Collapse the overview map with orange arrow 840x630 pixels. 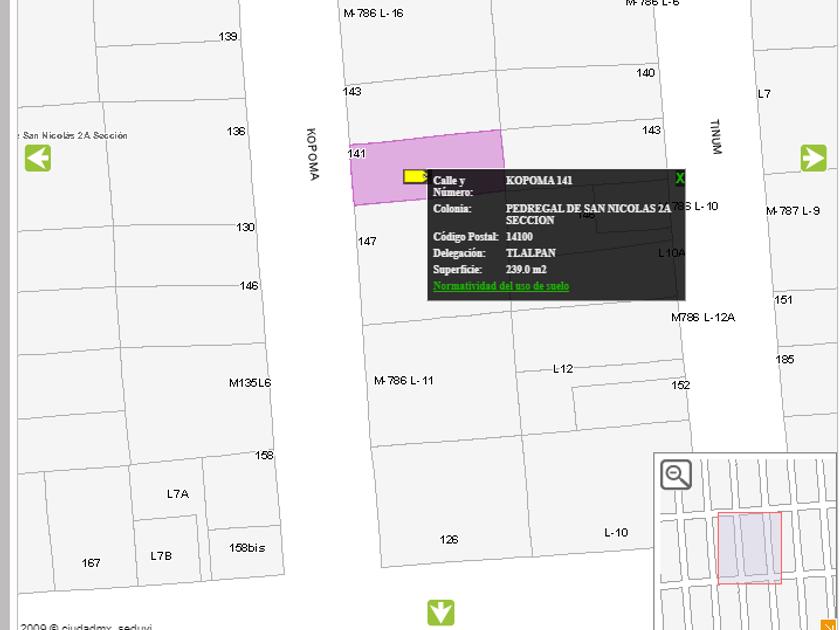click(x=828, y=623)
